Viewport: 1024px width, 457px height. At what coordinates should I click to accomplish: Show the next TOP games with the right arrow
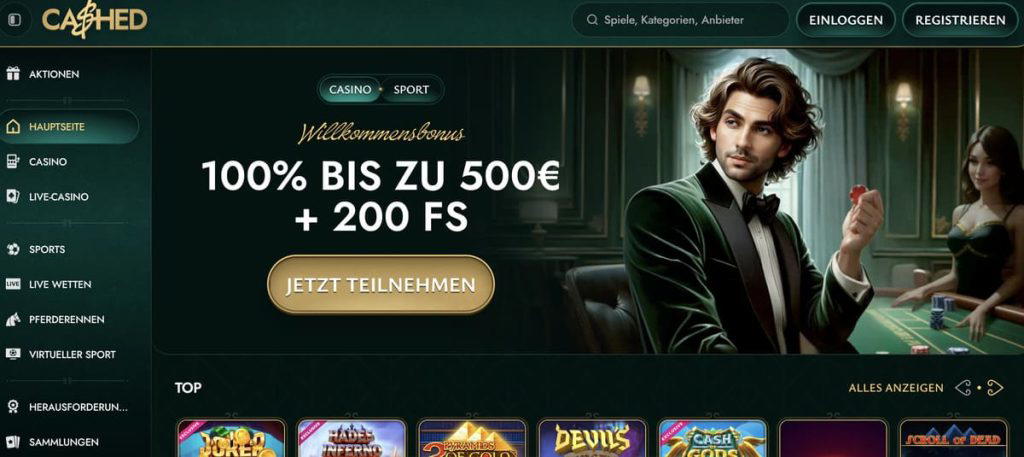pyautogui.click(x=995, y=388)
